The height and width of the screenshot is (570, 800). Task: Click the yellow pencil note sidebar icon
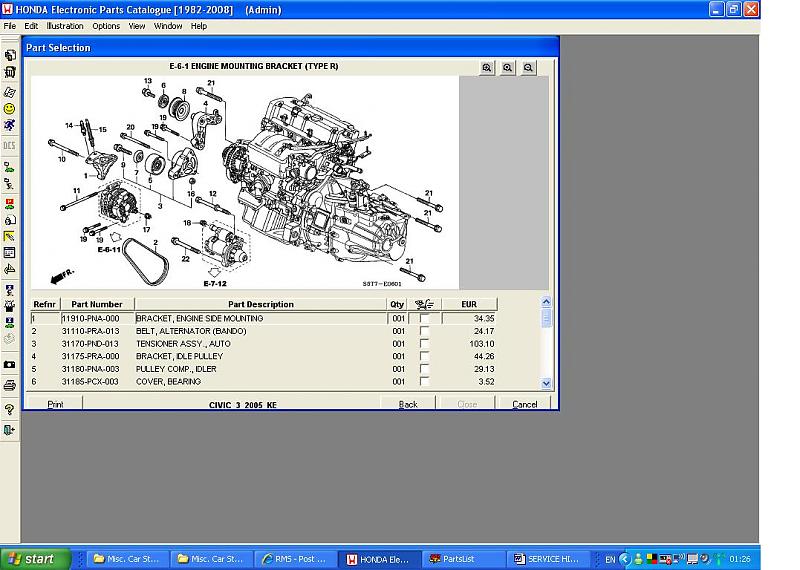click(9, 236)
